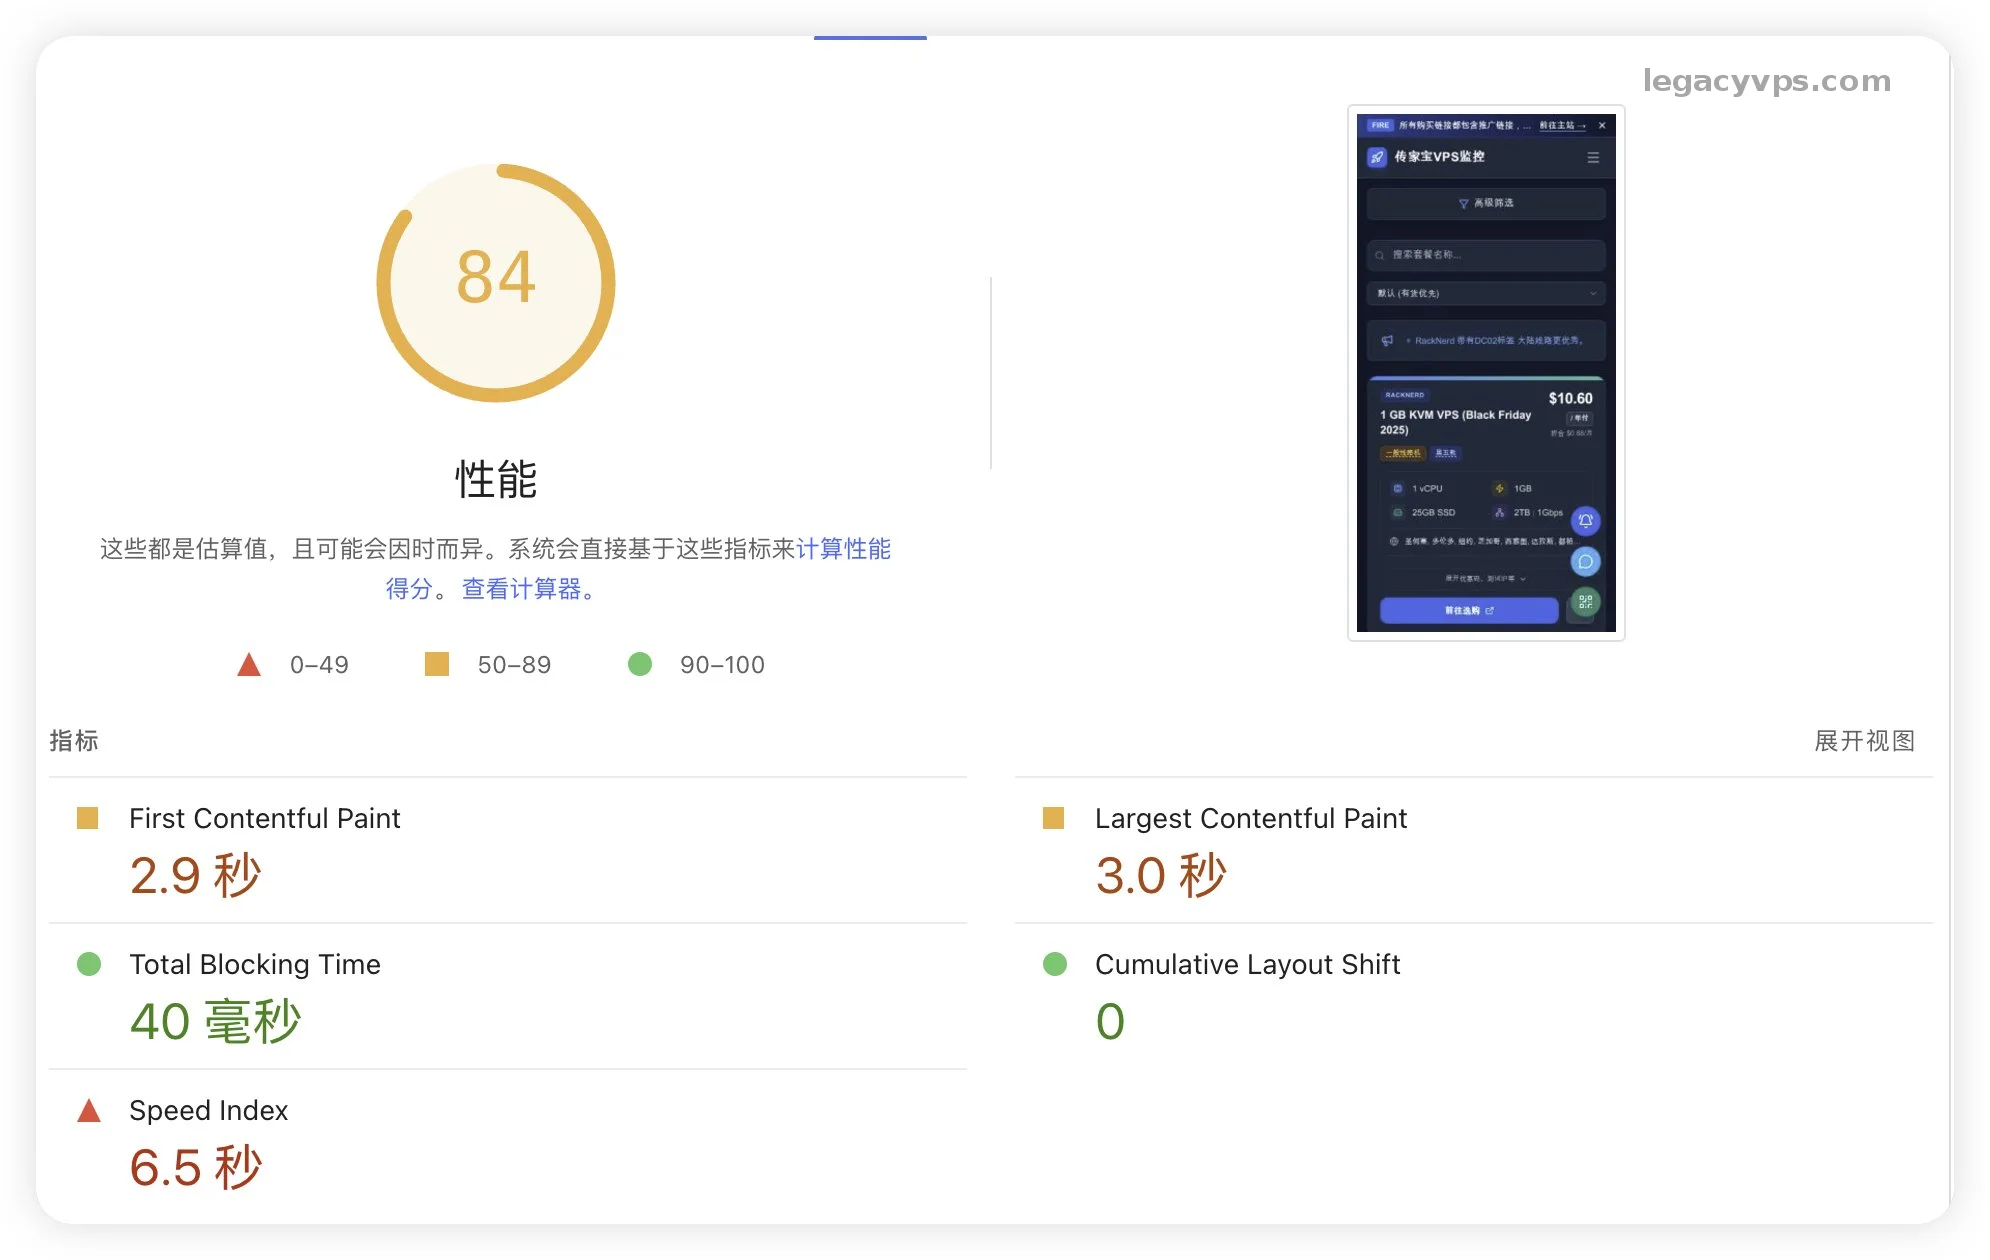Open the 查看计算器 link
The image size is (1990, 1260).
[x=521, y=590]
